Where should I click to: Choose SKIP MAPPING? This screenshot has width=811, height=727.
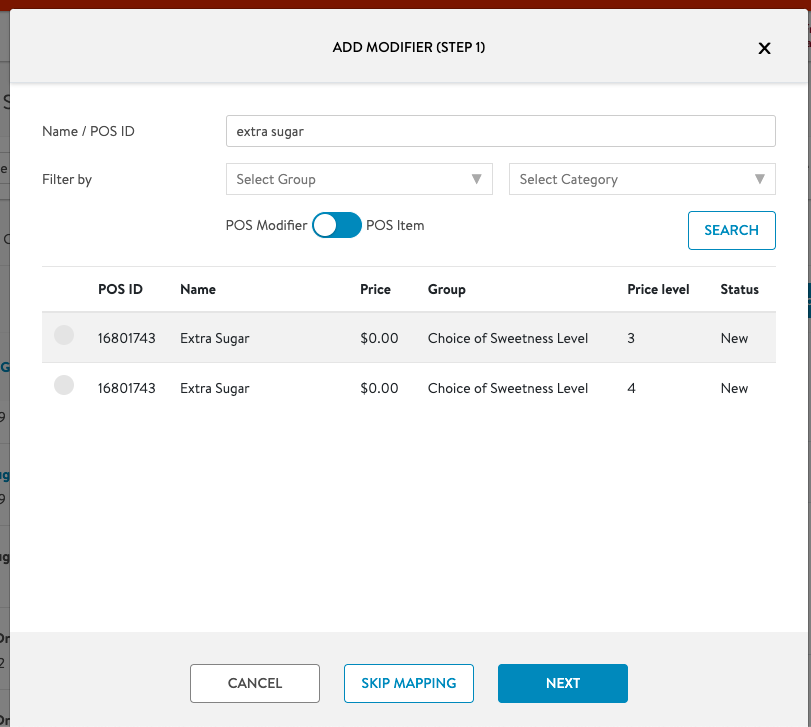[409, 683]
